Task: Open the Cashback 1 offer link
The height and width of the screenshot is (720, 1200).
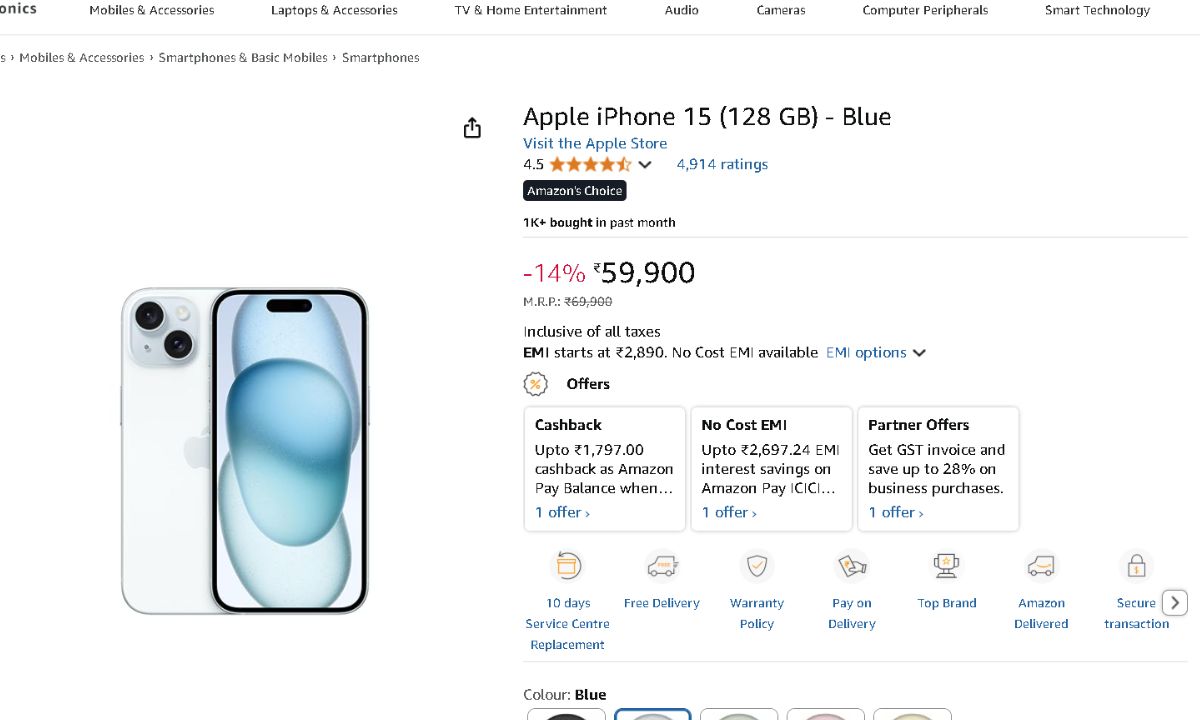Action: 562,512
